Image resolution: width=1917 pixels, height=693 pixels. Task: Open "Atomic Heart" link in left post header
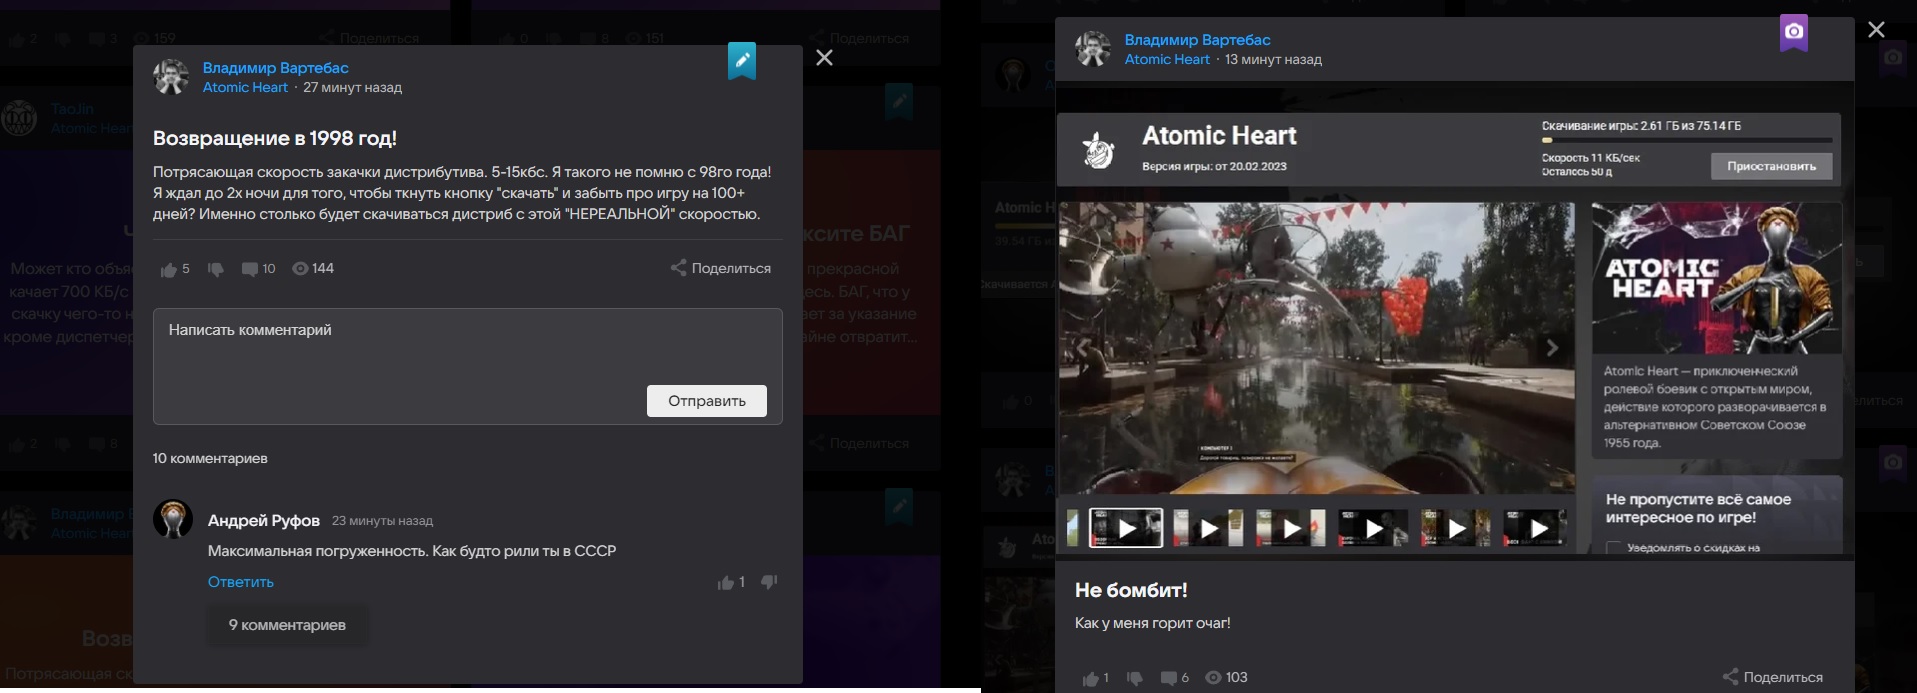coord(245,88)
